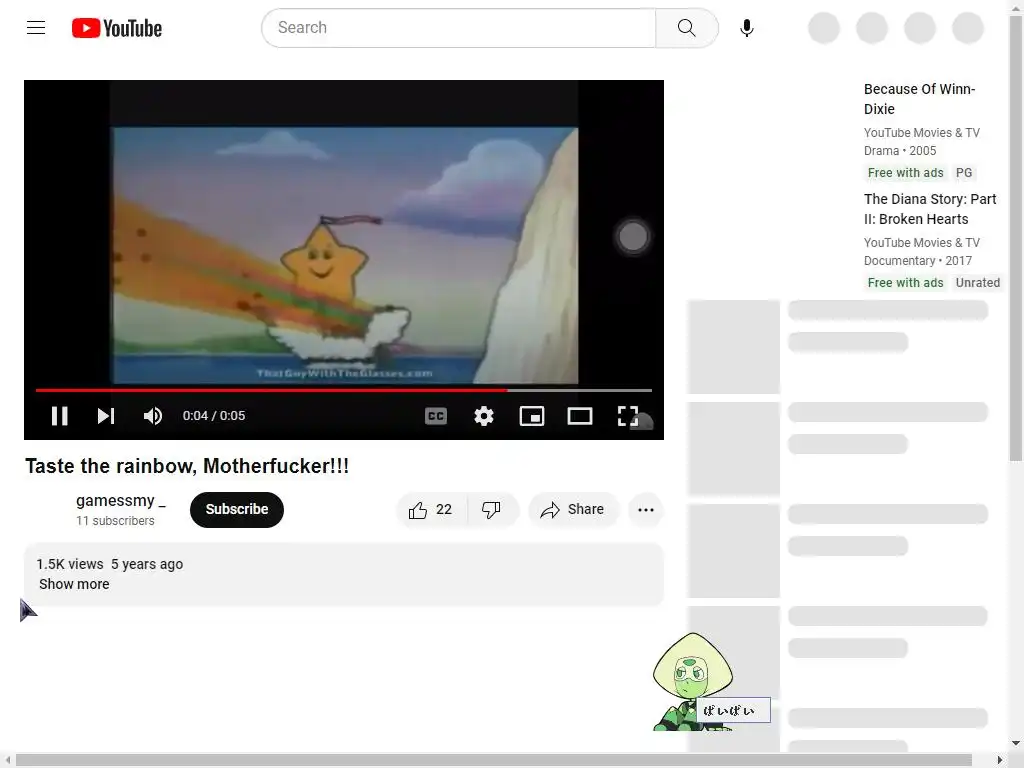Click the scroll right arrow
This screenshot has height=768, width=1024.
coord(999,760)
